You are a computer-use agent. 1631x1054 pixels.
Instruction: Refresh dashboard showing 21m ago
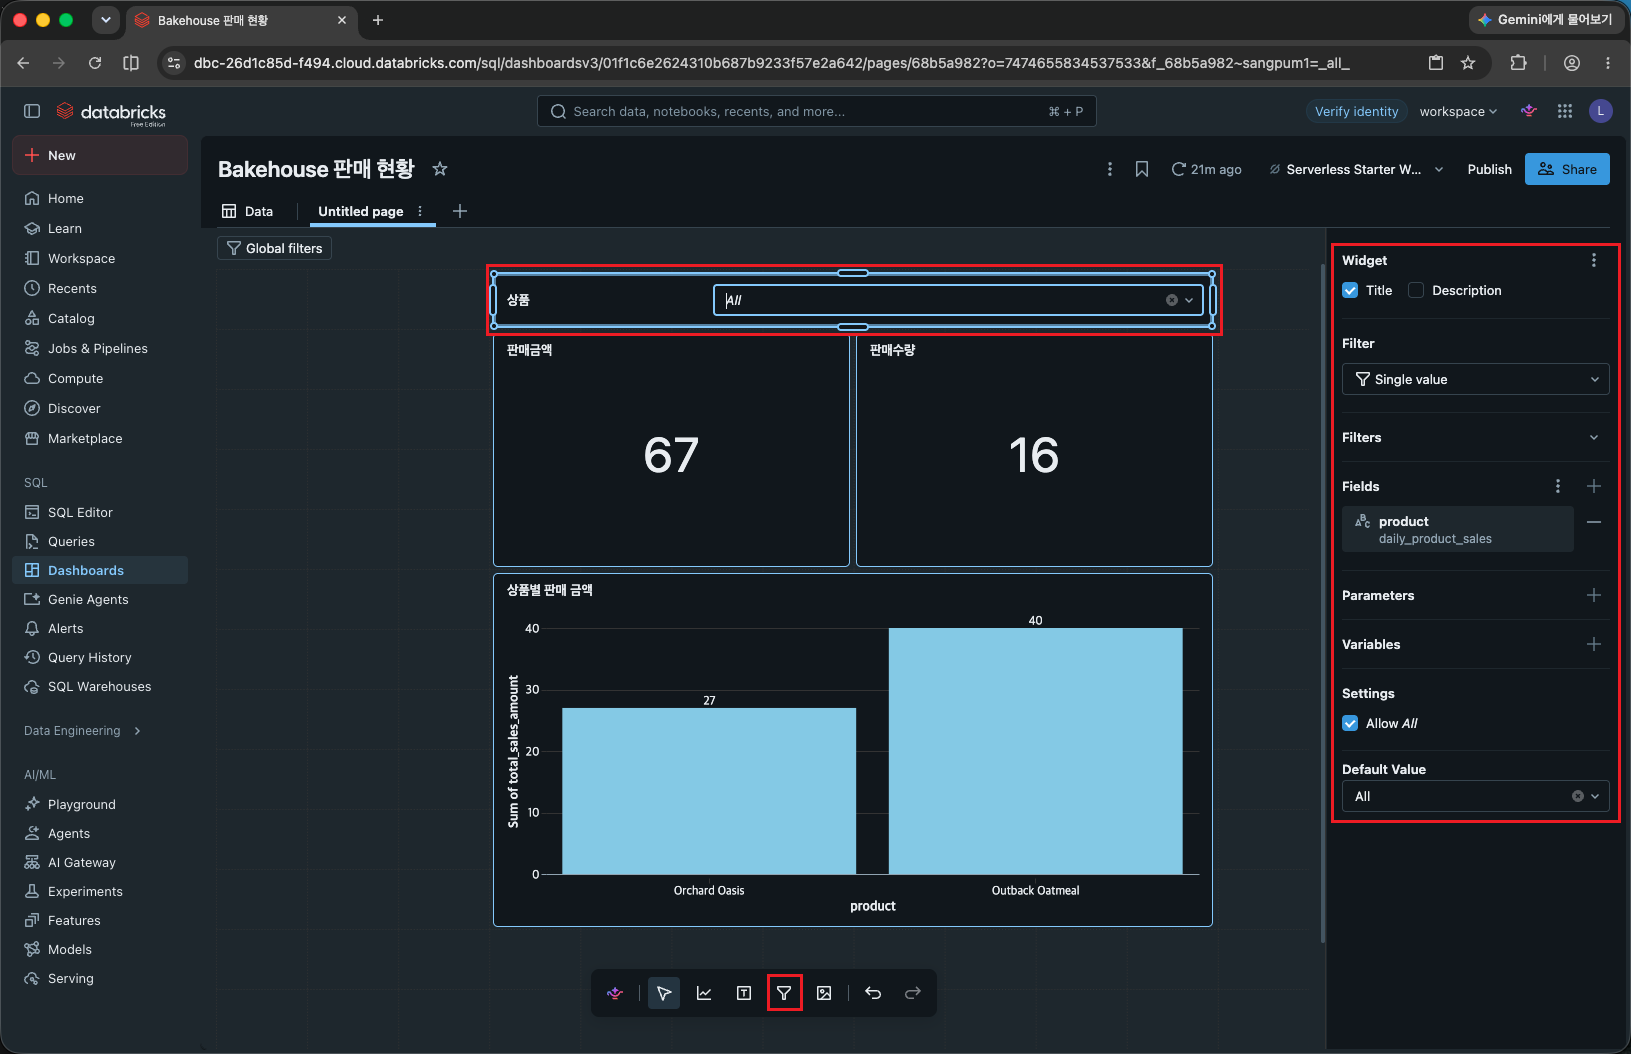pos(1207,169)
